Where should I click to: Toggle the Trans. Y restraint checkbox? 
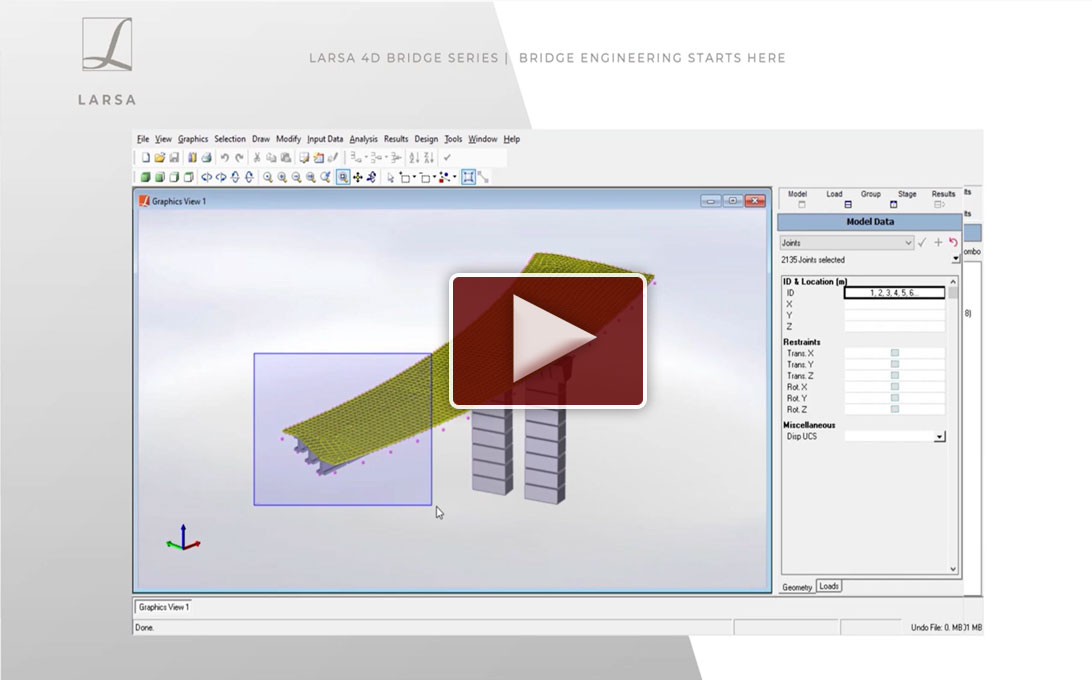point(895,364)
